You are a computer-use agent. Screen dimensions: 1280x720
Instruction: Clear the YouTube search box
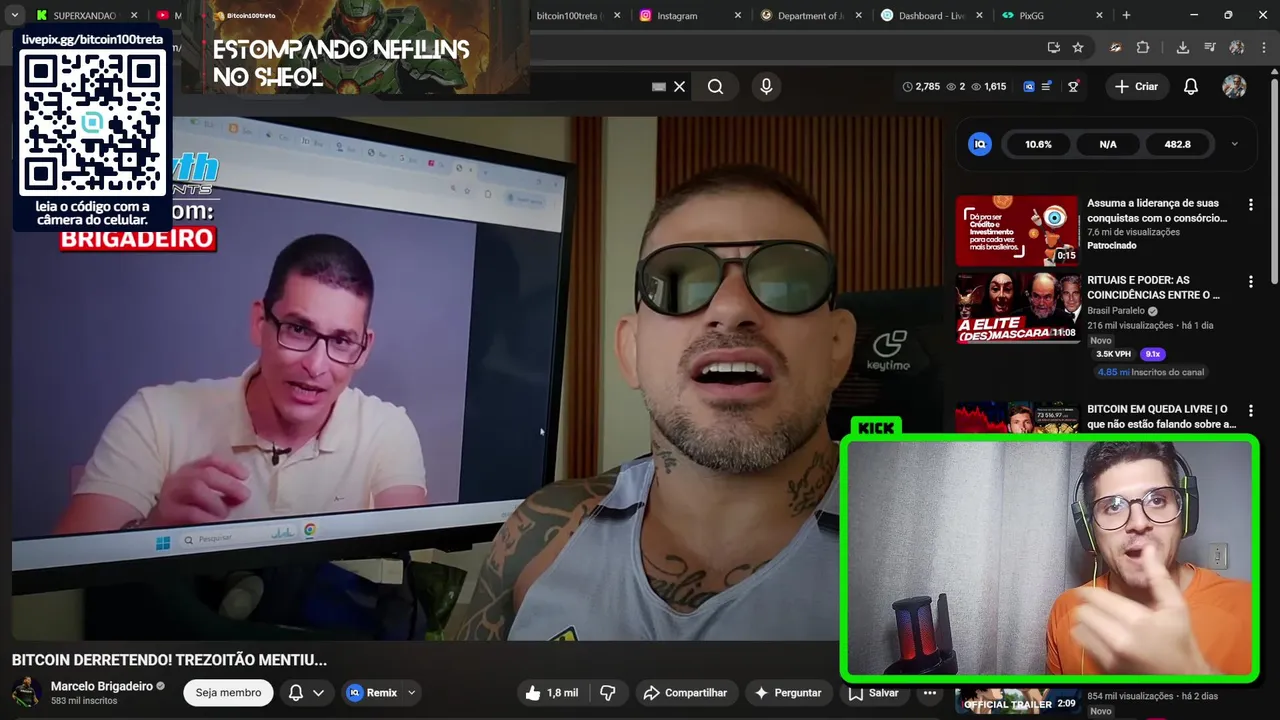click(680, 87)
